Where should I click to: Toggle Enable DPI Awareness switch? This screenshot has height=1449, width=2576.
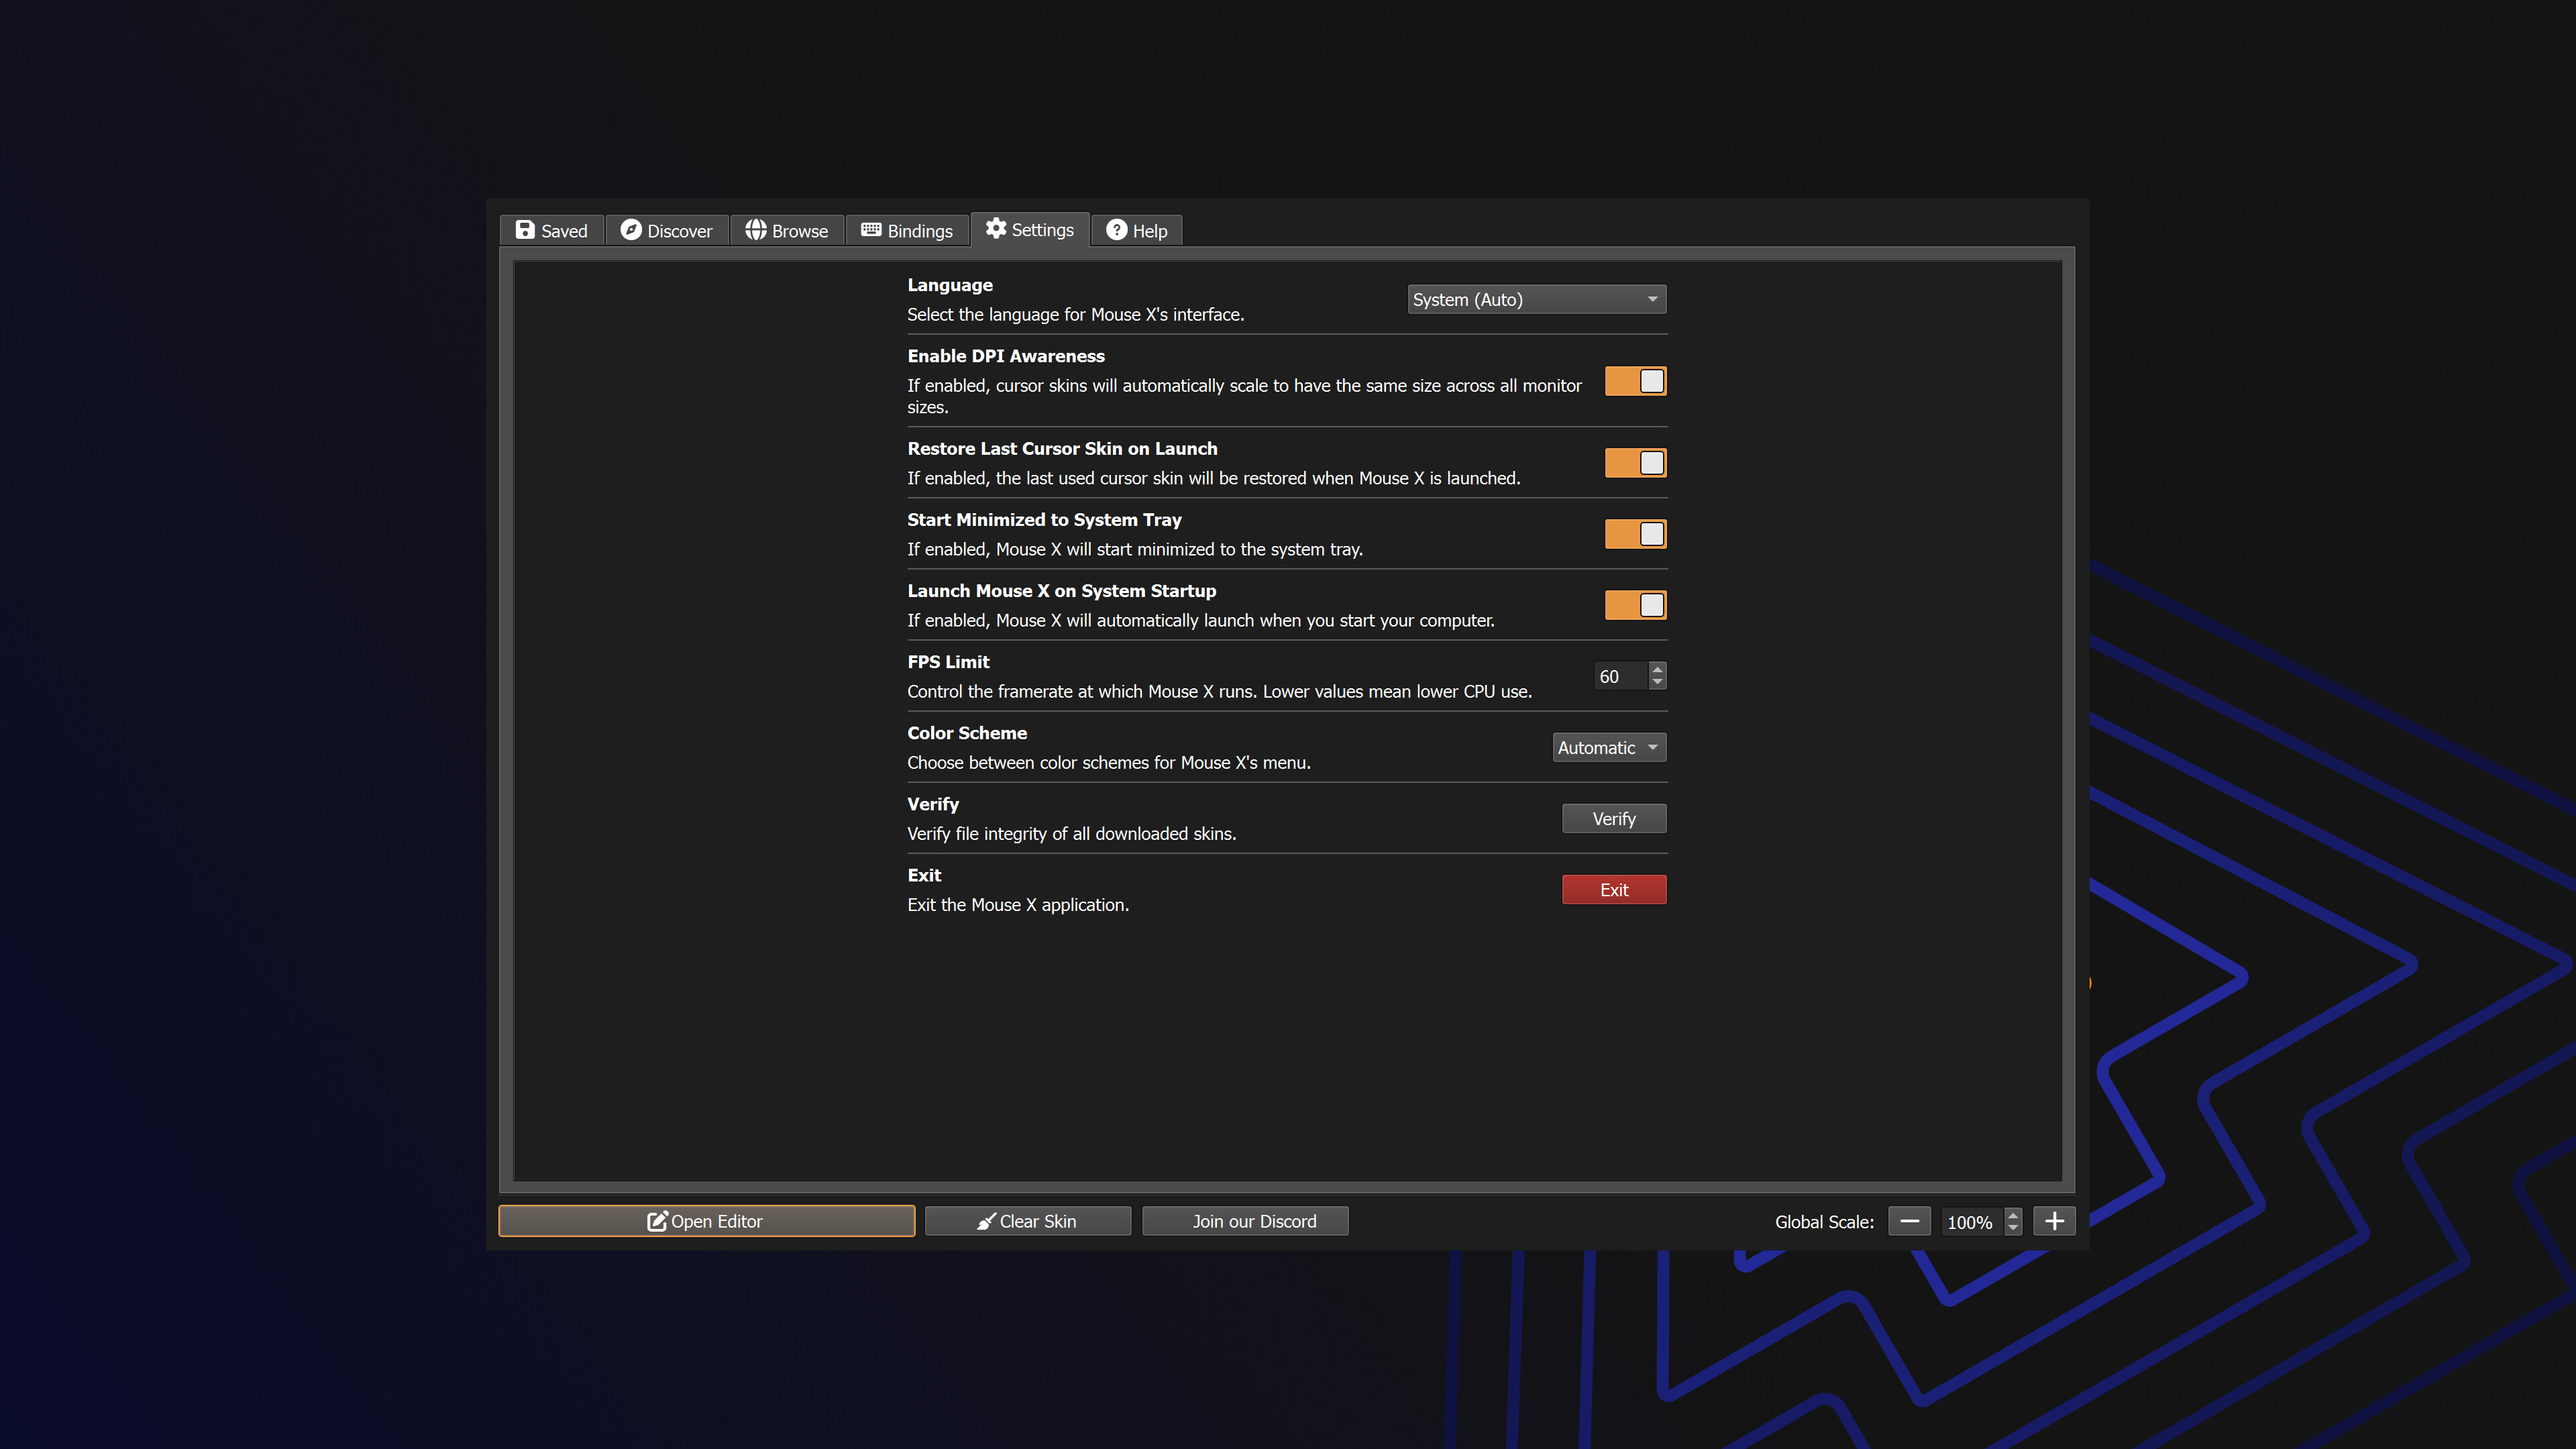tap(1636, 381)
